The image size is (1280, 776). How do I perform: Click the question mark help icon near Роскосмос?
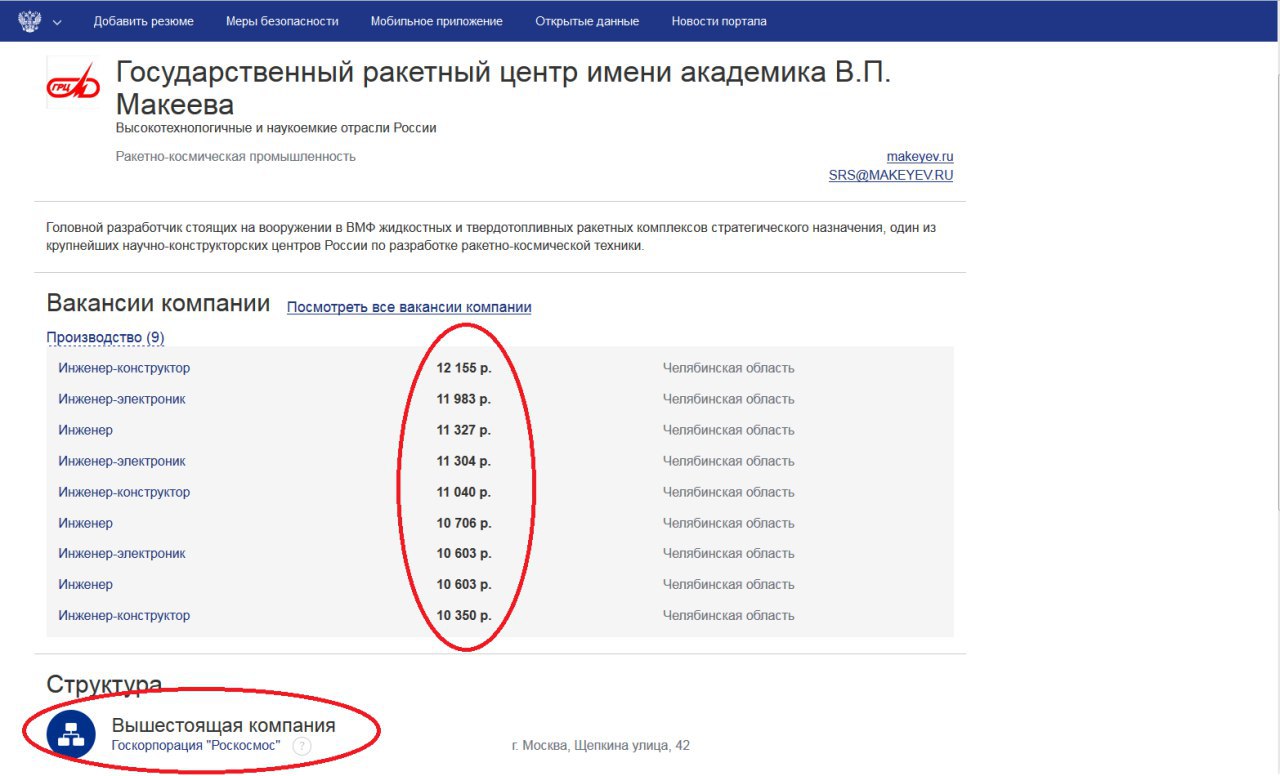[302, 746]
